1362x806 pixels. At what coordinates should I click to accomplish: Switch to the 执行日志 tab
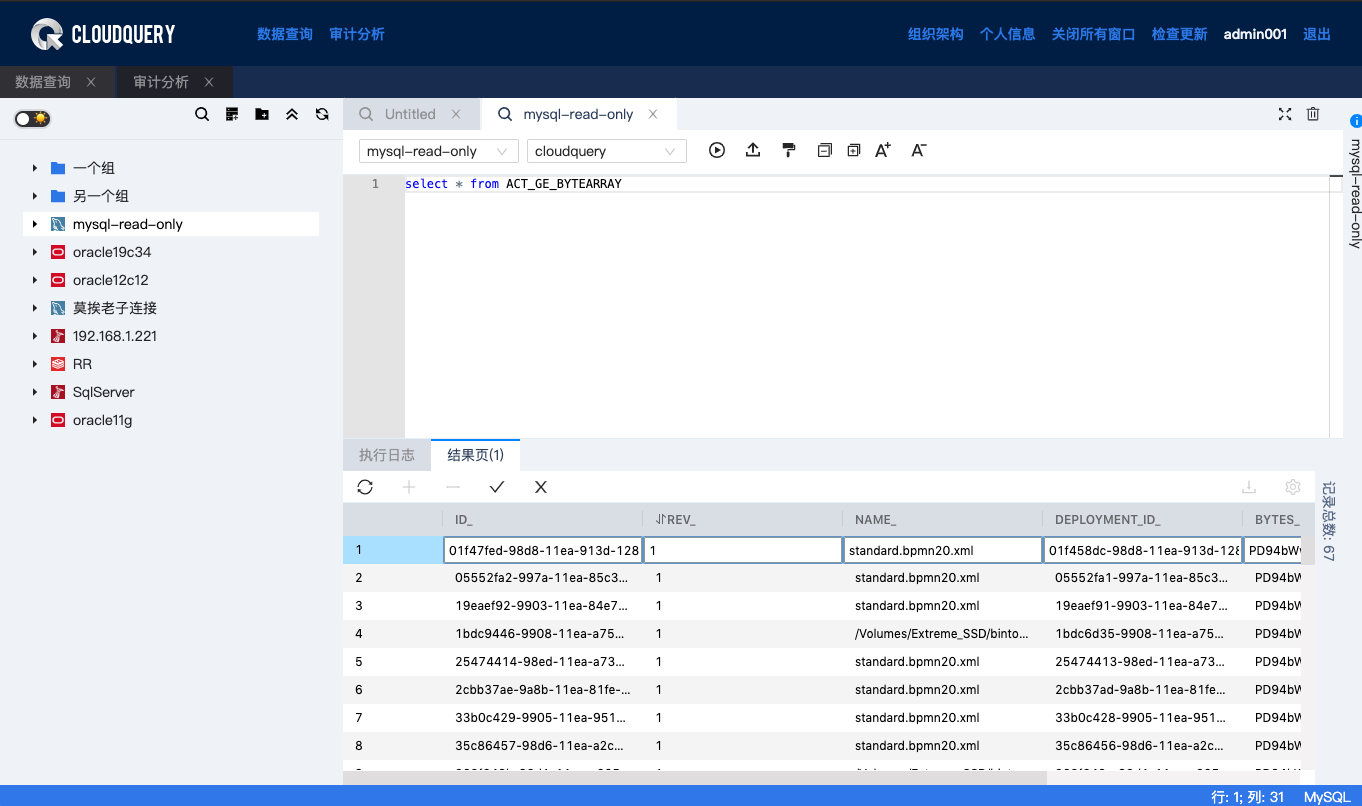tap(387, 455)
